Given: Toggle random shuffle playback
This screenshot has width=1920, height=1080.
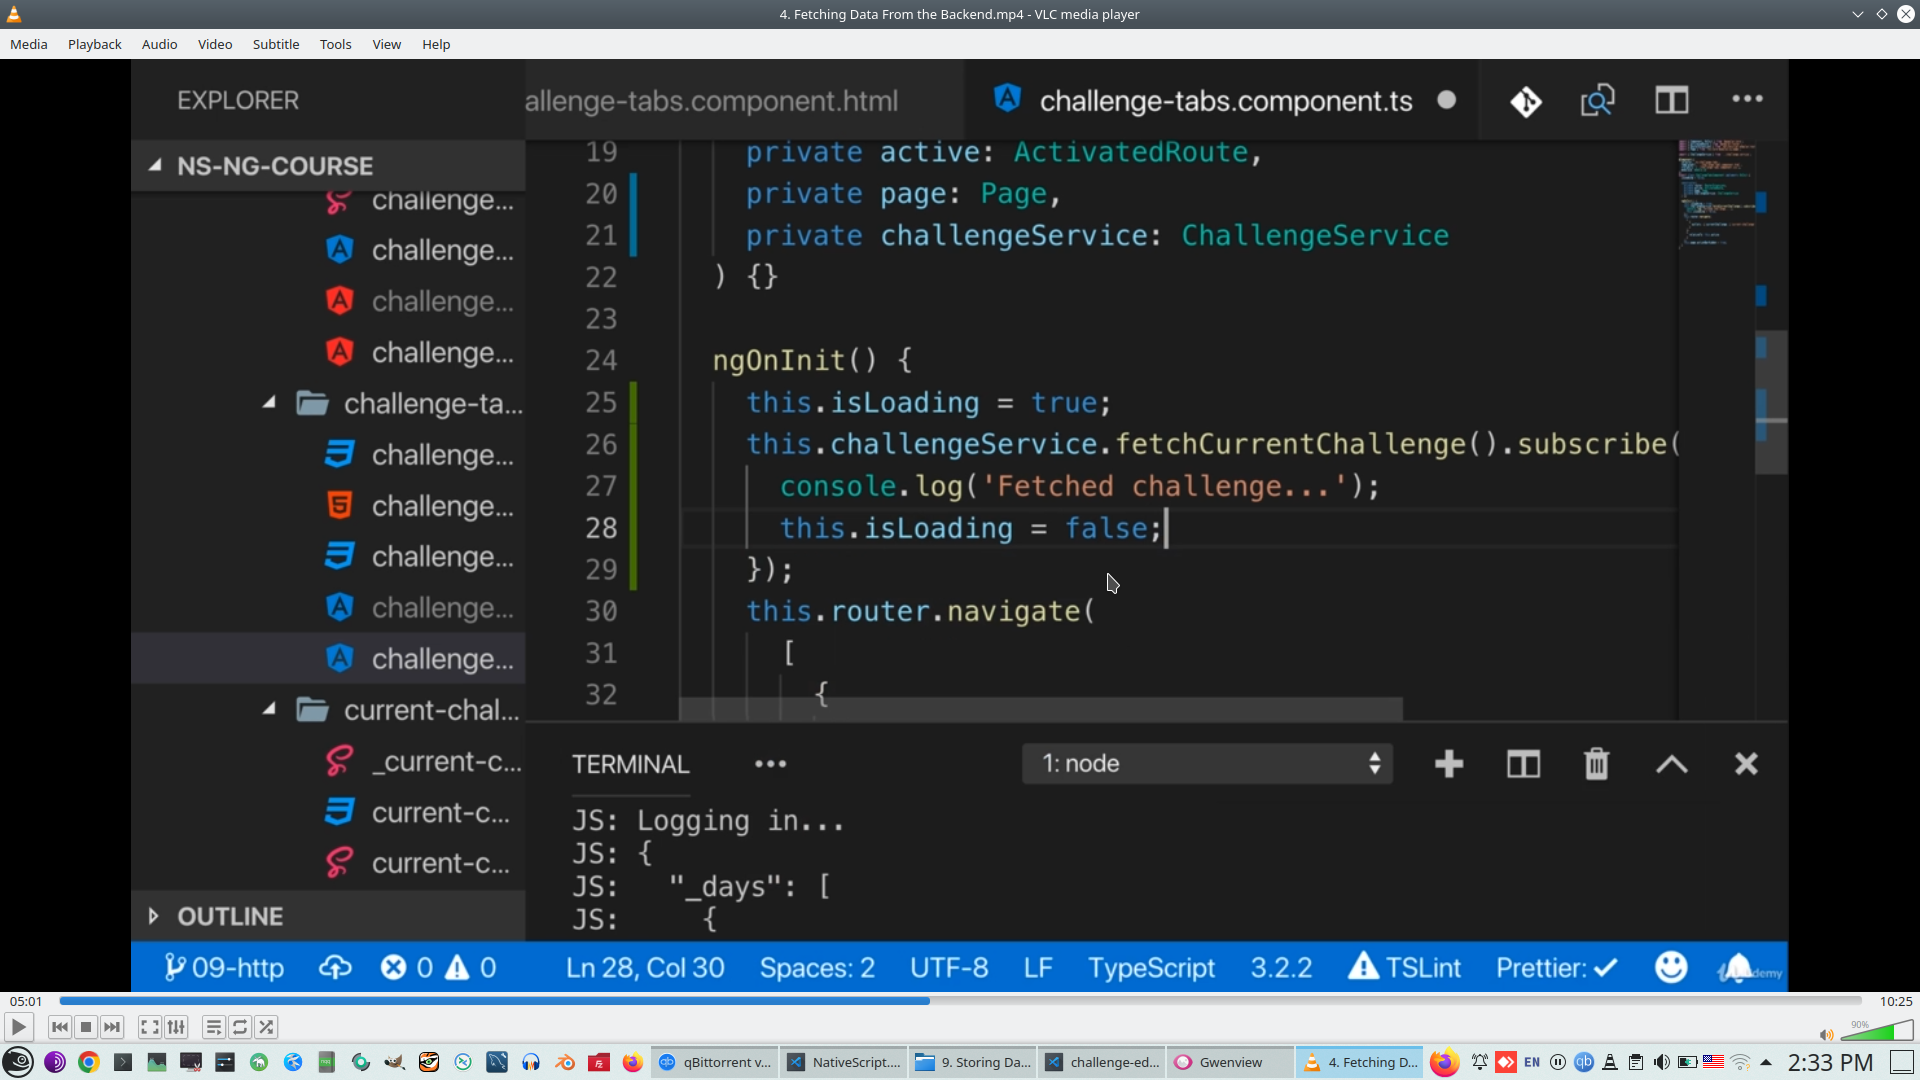Looking at the screenshot, I should [x=266, y=1027].
